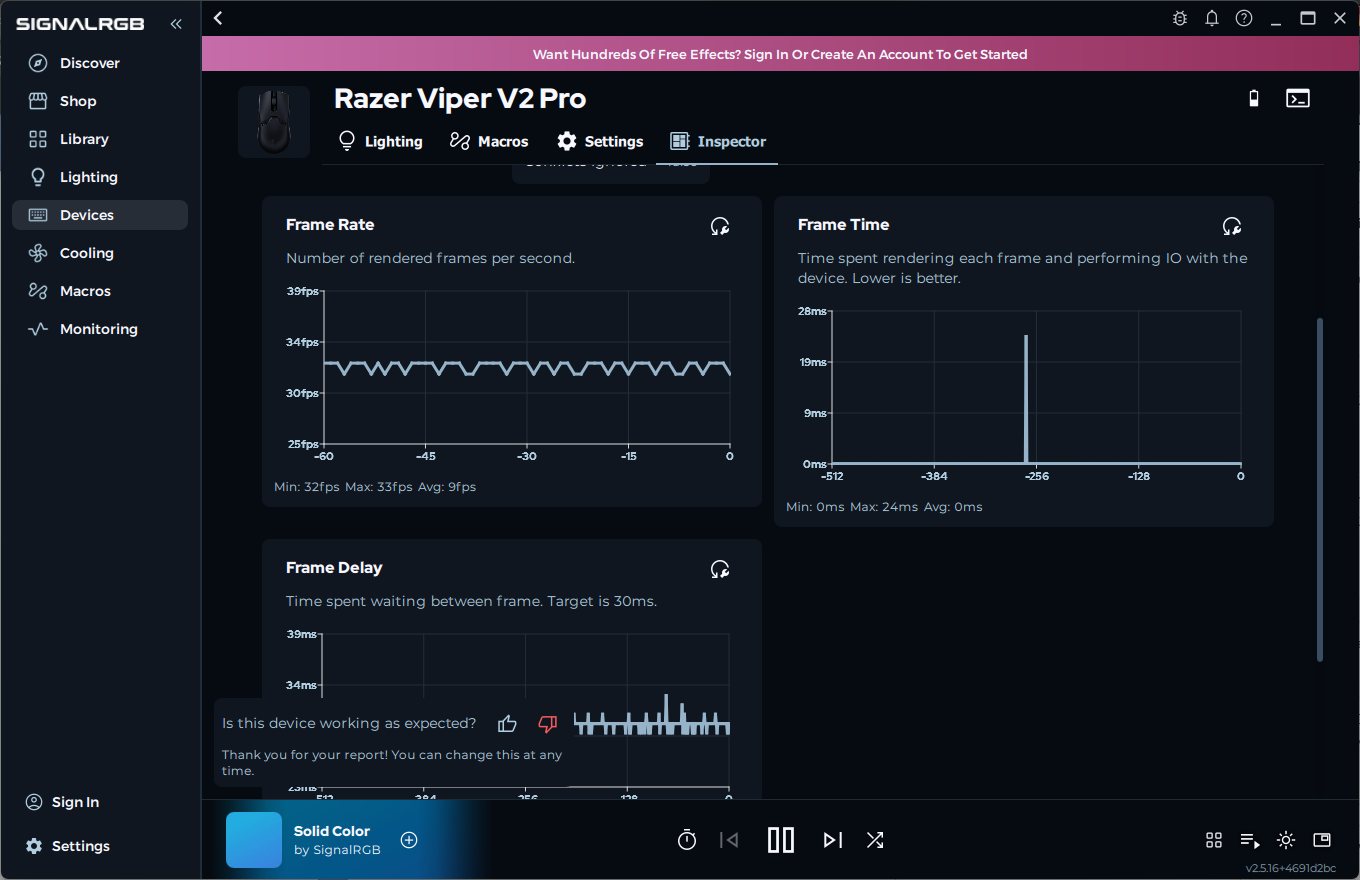Open the Shop page
This screenshot has width=1360, height=880.
pyautogui.click(x=100, y=101)
